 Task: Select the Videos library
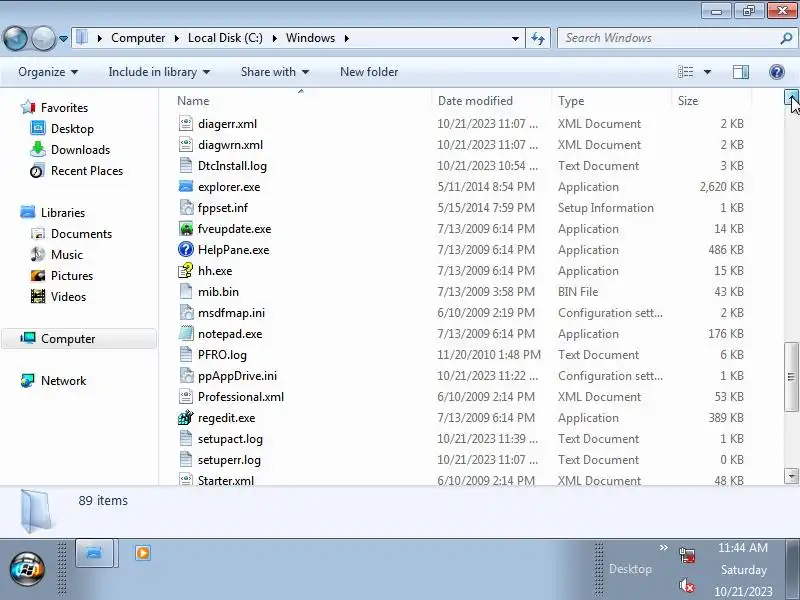point(68,296)
